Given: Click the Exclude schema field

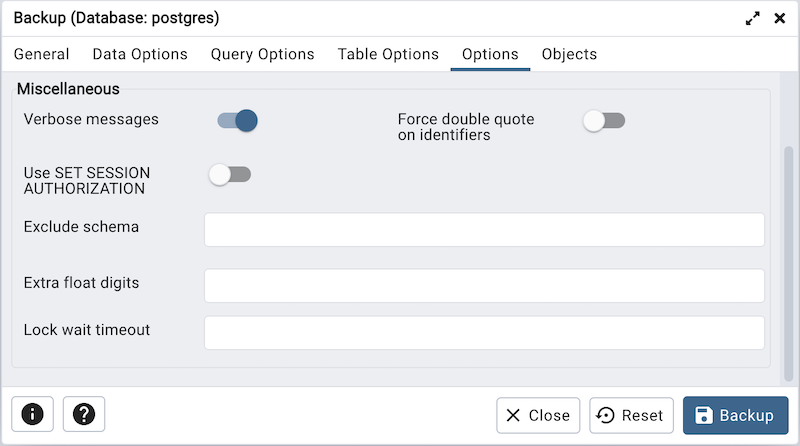Looking at the screenshot, I should (x=484, y=229).
